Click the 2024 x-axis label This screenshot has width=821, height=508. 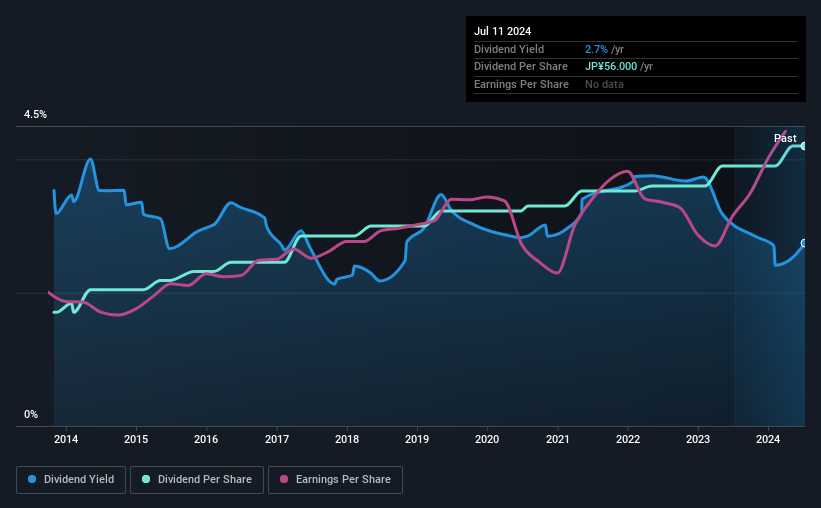pos(768,439)
